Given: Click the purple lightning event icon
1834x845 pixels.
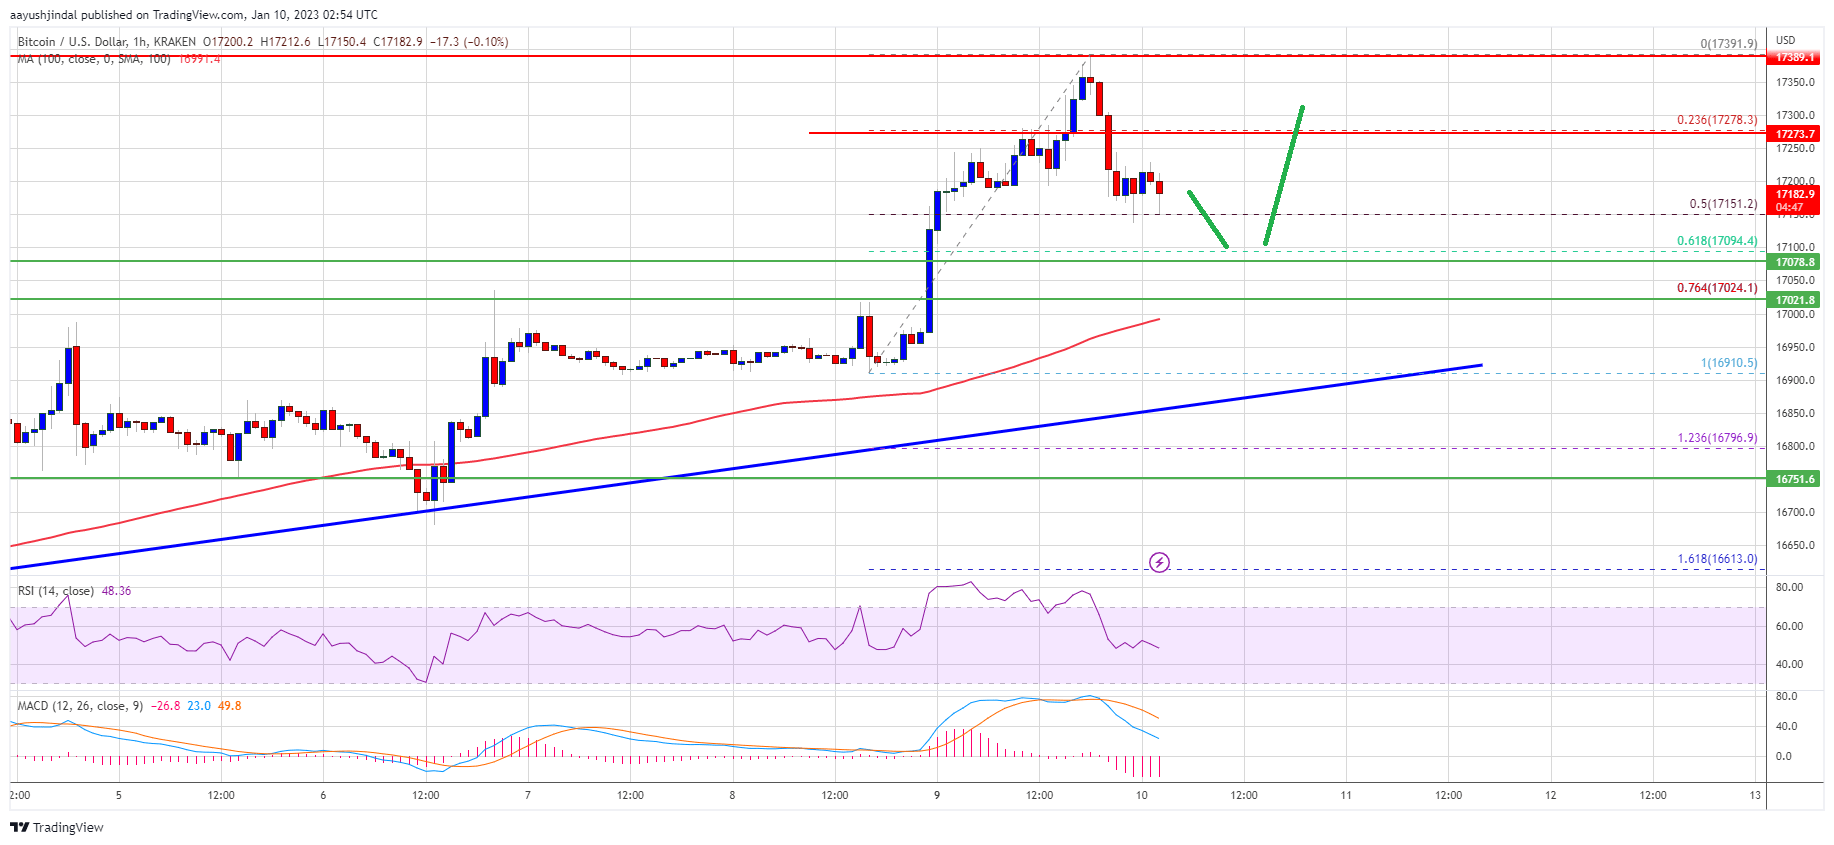Looking at the screenshot, I should tap(1159, 562).
